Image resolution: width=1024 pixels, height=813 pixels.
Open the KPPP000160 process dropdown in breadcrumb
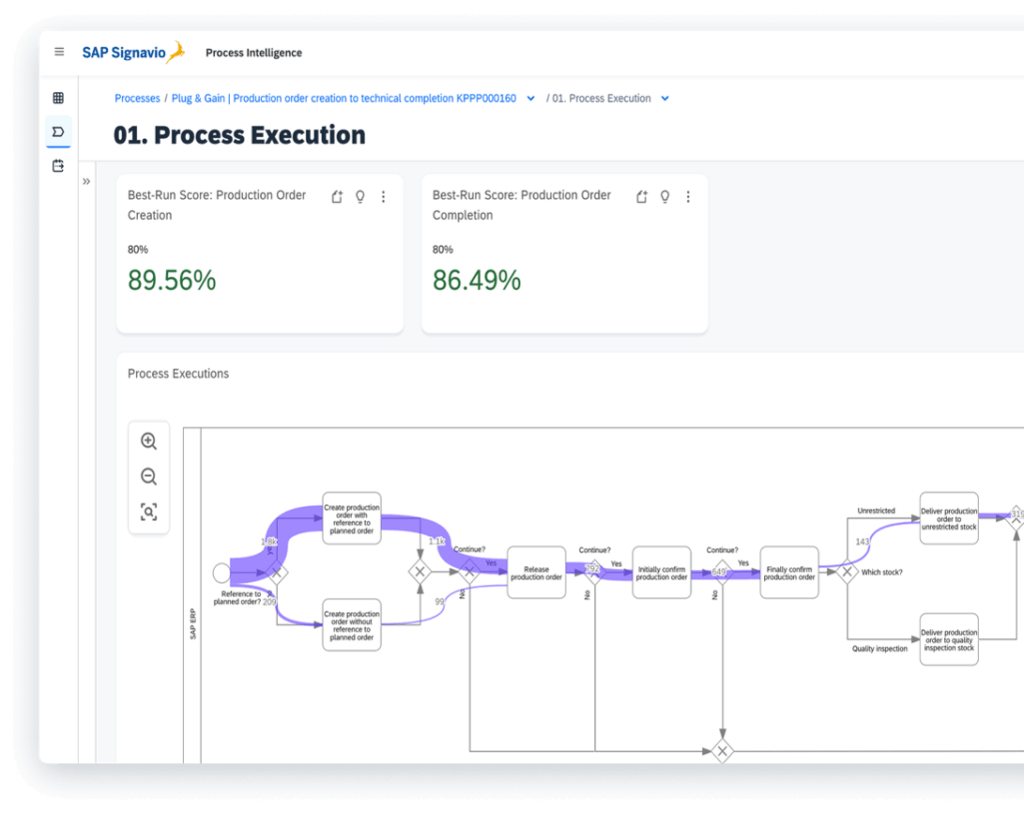527,98
